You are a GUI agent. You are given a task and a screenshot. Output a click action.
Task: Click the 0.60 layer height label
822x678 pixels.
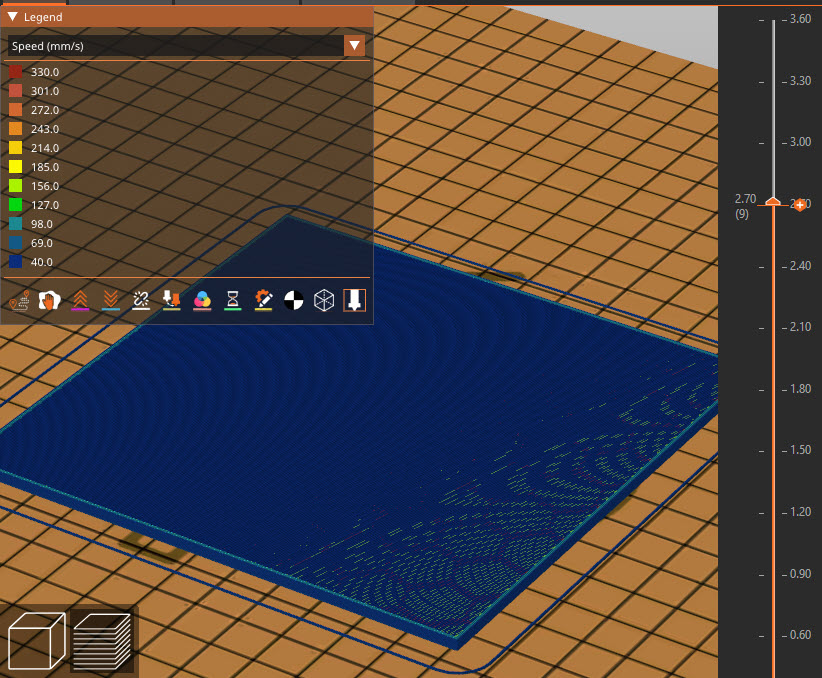tap(800, 634)
